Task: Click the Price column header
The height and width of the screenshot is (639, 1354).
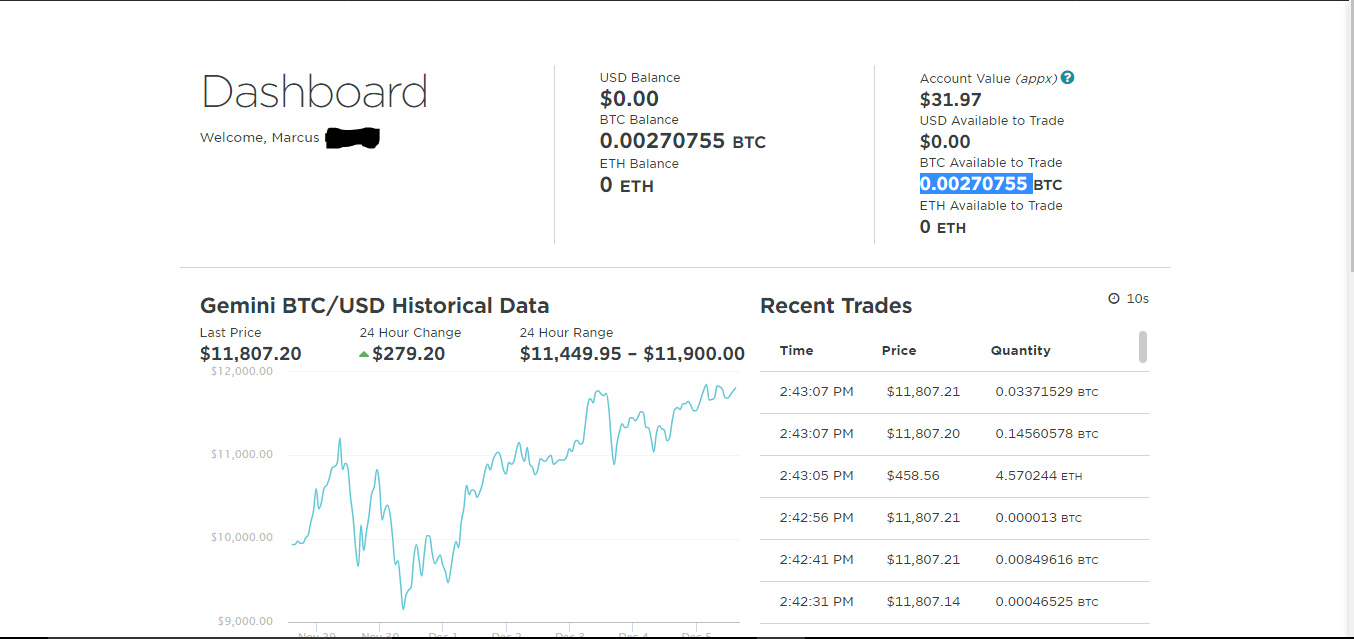Action: point(899,351)
